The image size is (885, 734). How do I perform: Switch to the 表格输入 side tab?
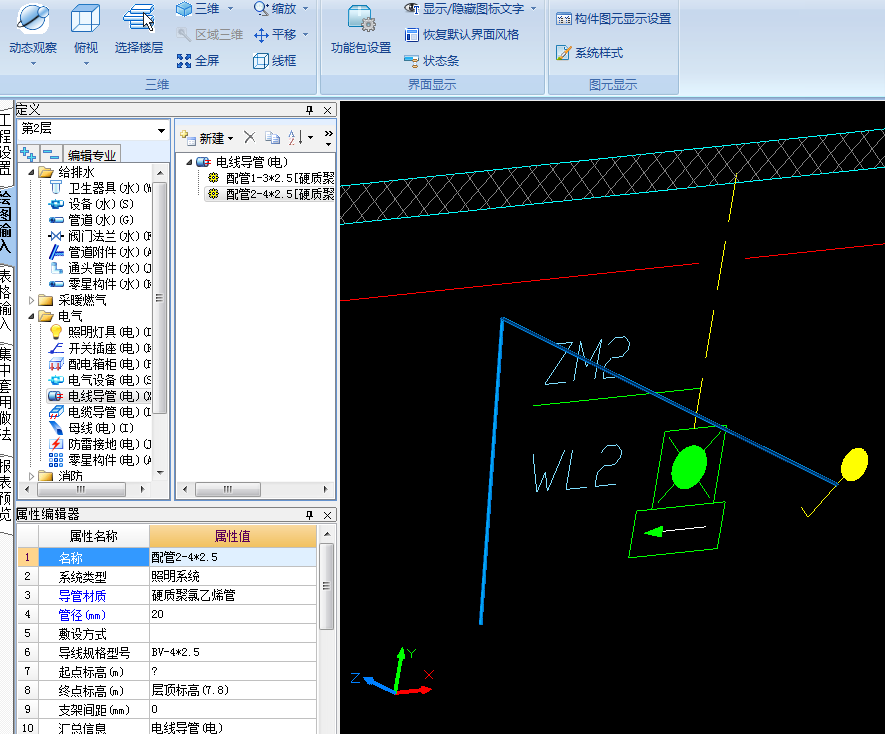click(x=6, y=300)
